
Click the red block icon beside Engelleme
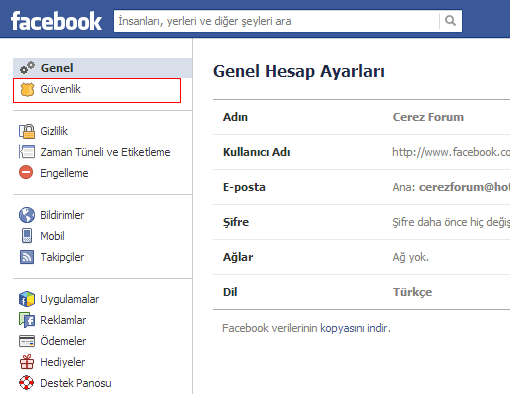(26, 173)
